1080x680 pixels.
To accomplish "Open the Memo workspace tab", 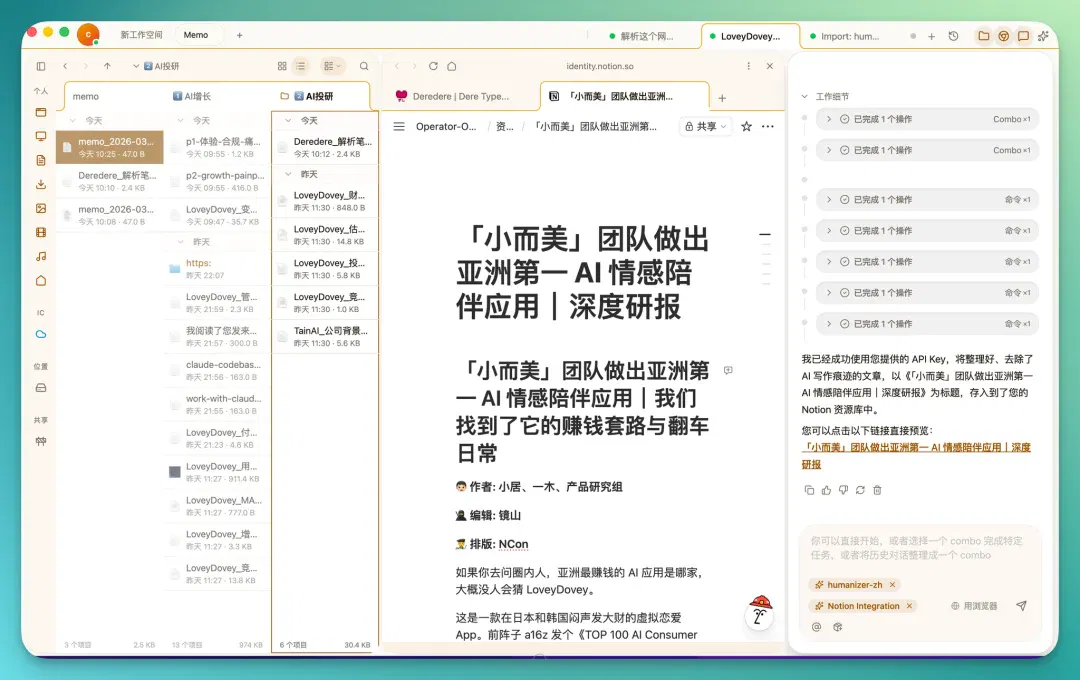I will pos(196,35).
